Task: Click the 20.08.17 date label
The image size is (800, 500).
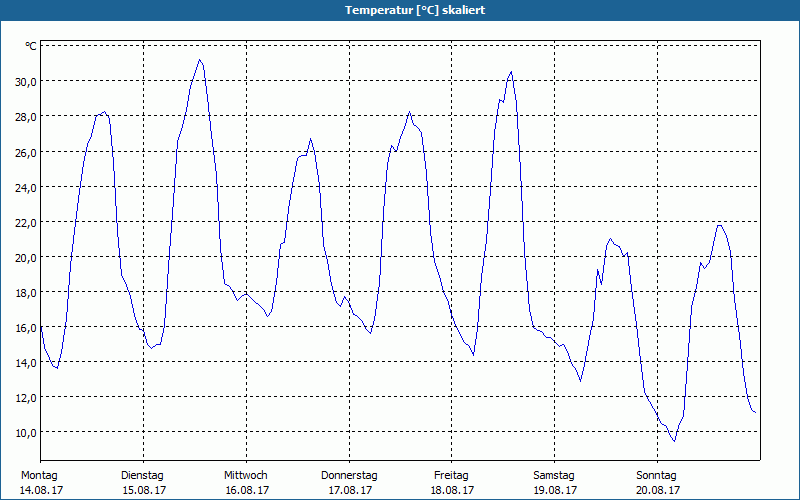Action: [x=659, y=490]
